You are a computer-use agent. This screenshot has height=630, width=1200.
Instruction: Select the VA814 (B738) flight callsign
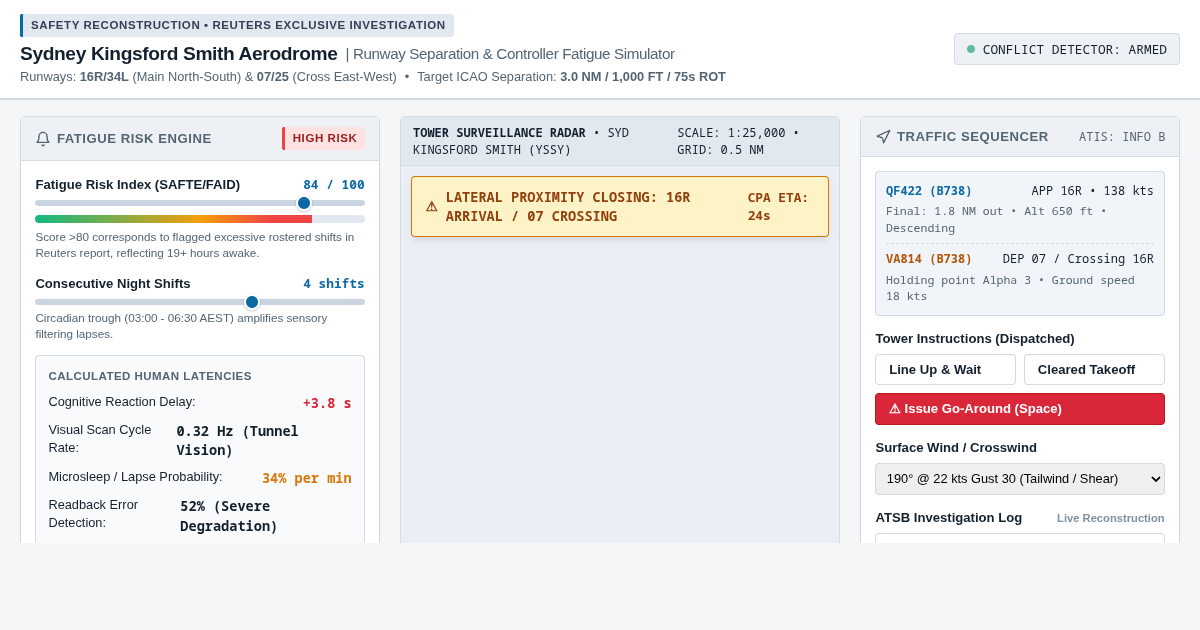(x=929, y=259)
